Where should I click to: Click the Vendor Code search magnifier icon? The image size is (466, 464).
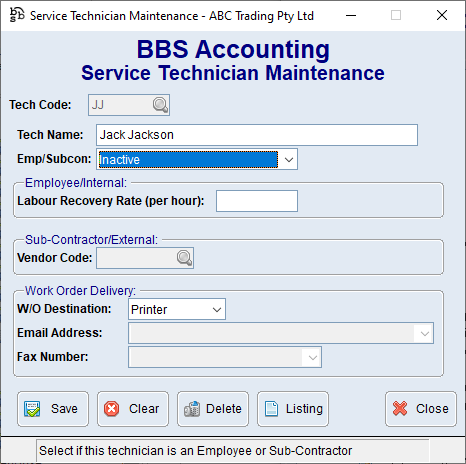tap(184, 258)
